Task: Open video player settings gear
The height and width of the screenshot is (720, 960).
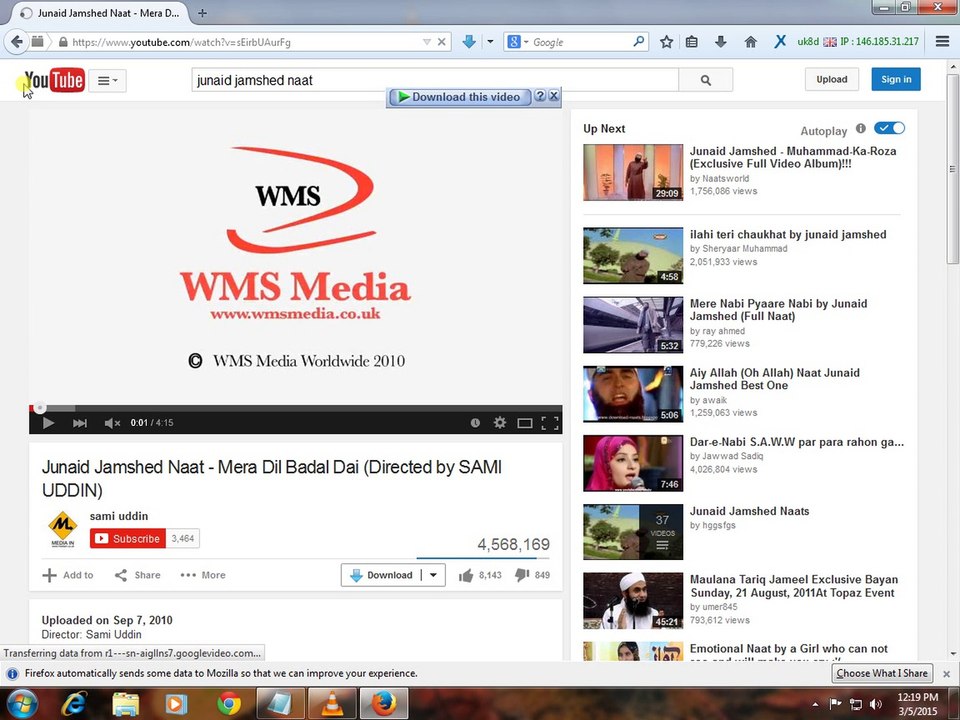Action: click(500, 422)
